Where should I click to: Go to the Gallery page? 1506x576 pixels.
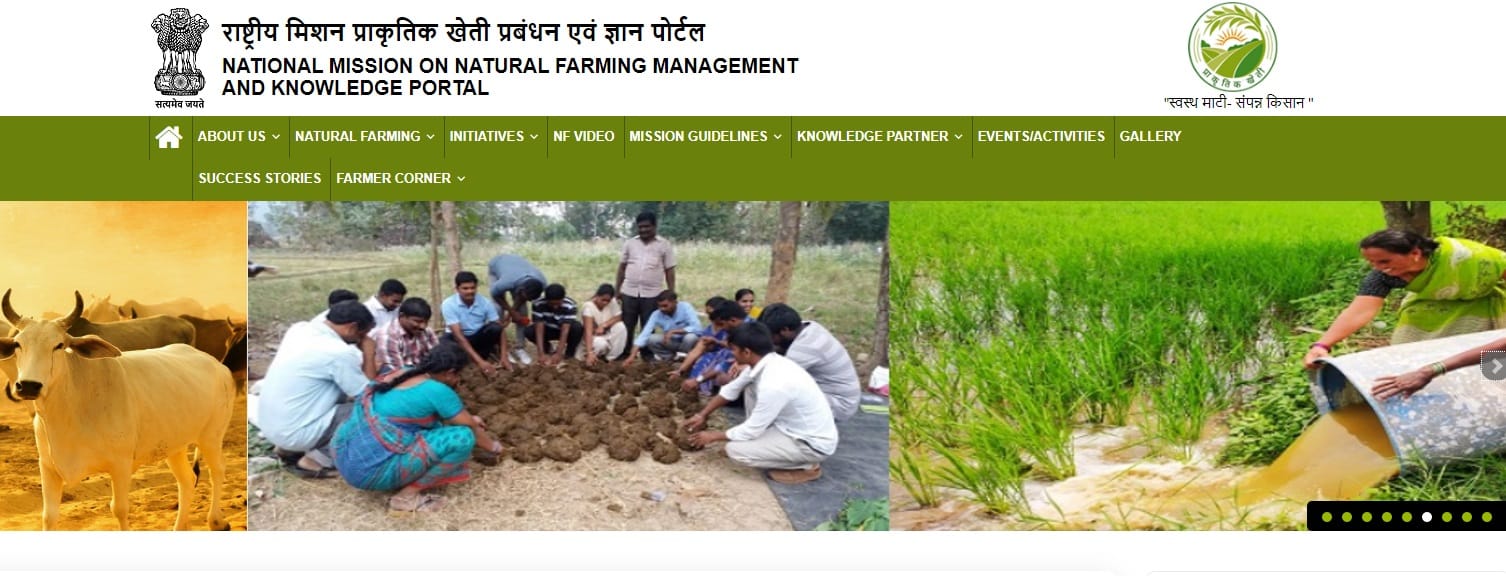(x=1150, y=136)
